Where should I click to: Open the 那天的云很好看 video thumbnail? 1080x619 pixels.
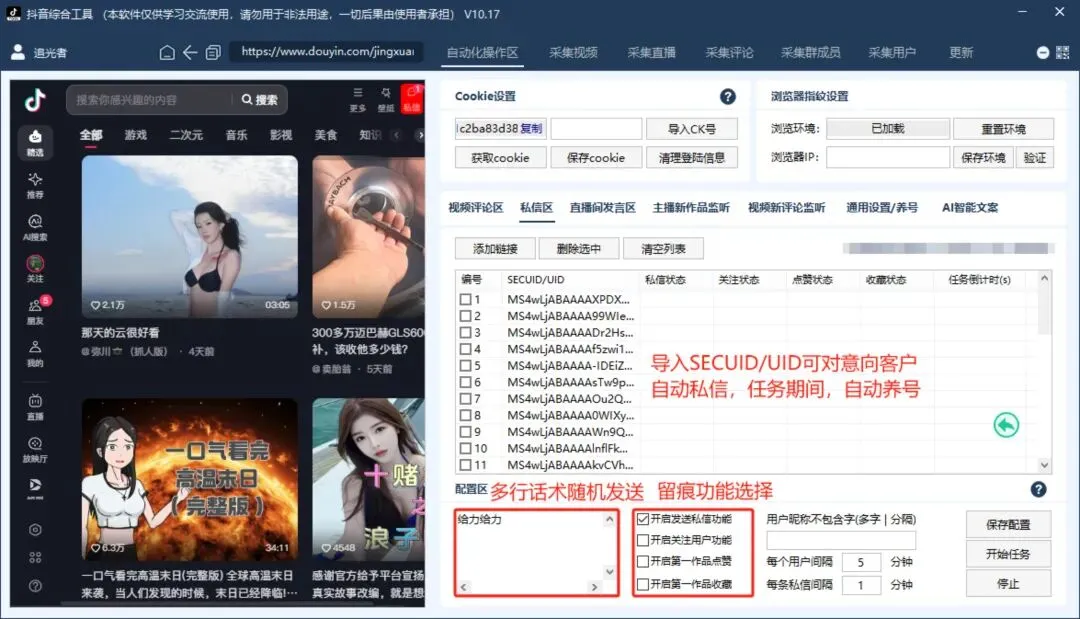pyautogui.click(x=189, y=236)
